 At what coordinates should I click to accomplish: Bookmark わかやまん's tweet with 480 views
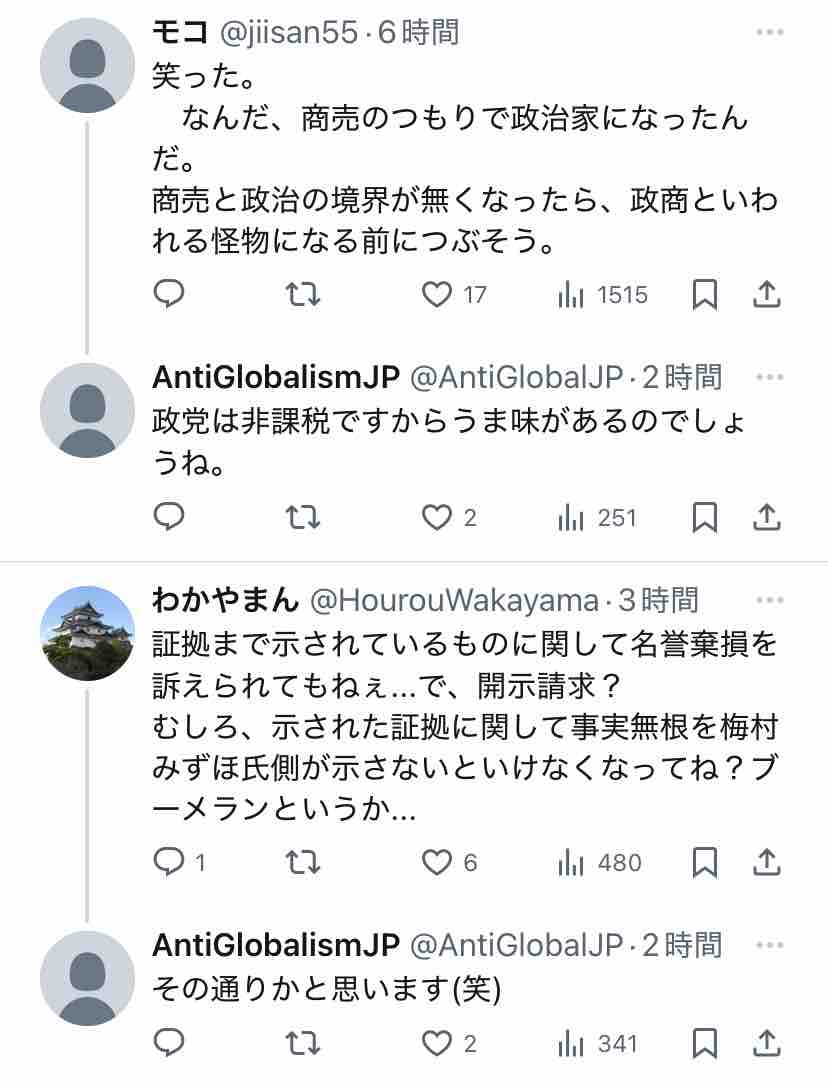point(705,861)
